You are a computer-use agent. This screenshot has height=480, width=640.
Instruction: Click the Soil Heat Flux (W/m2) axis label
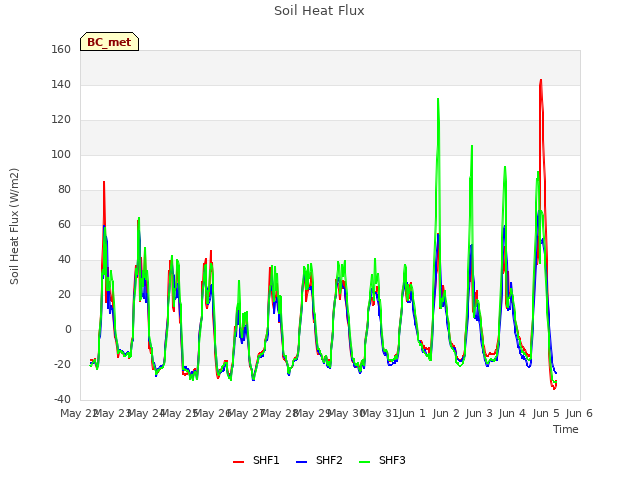point(14,226)
